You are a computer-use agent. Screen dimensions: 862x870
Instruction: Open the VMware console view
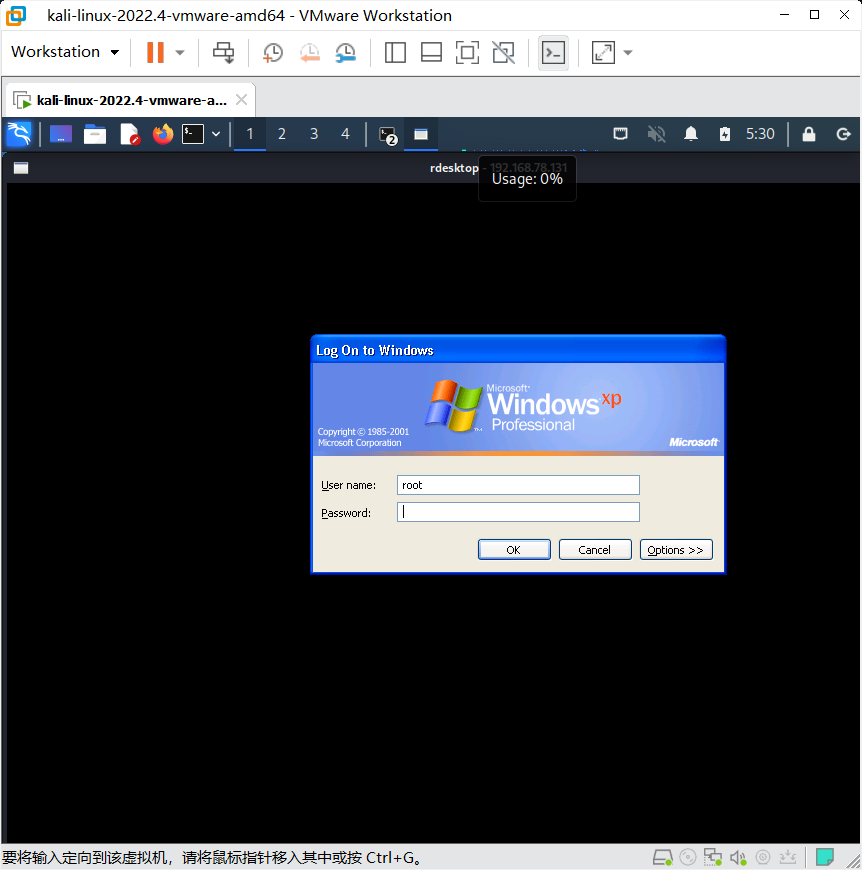(x=553, y=53)
